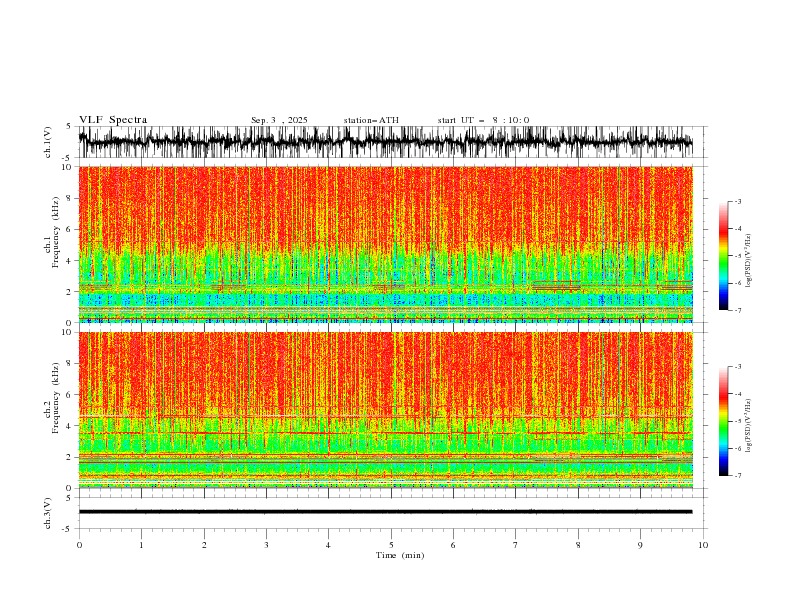Click the ch.1 PSD color scale bar

pyautogui.click(x=723, y=256)
